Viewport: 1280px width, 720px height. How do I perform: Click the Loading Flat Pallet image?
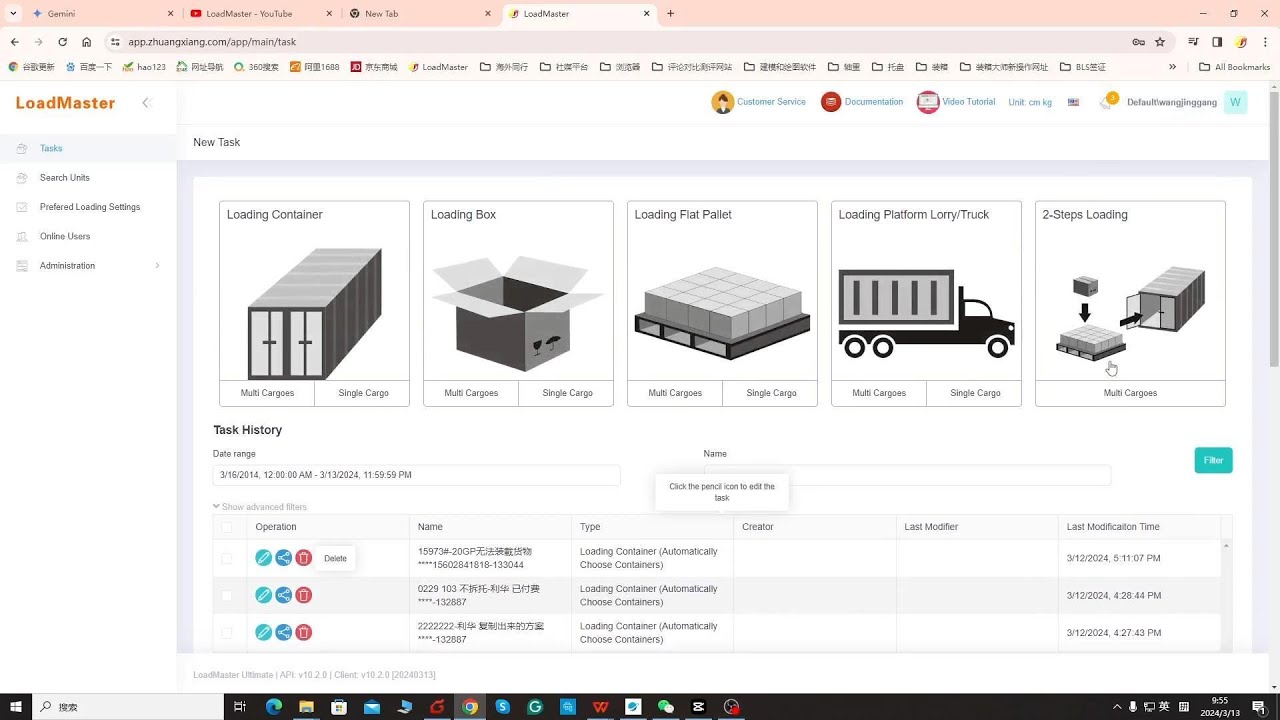coord(722,313)
